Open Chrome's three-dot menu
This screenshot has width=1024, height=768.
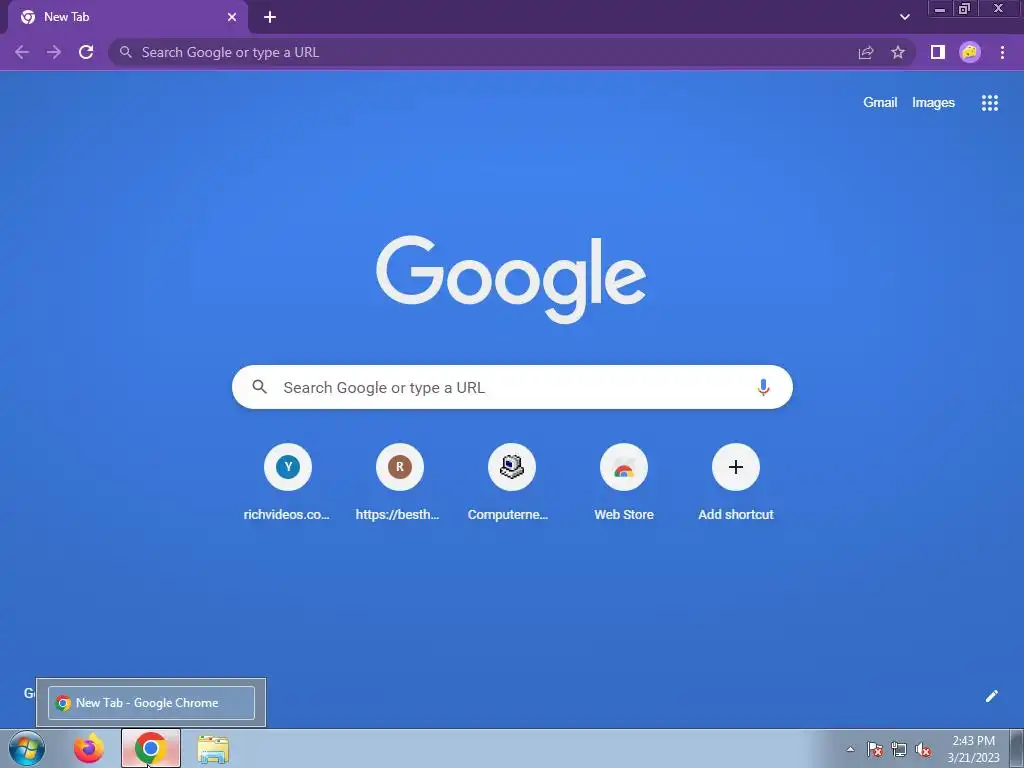pyautogui.click(x=1002, y=52)
